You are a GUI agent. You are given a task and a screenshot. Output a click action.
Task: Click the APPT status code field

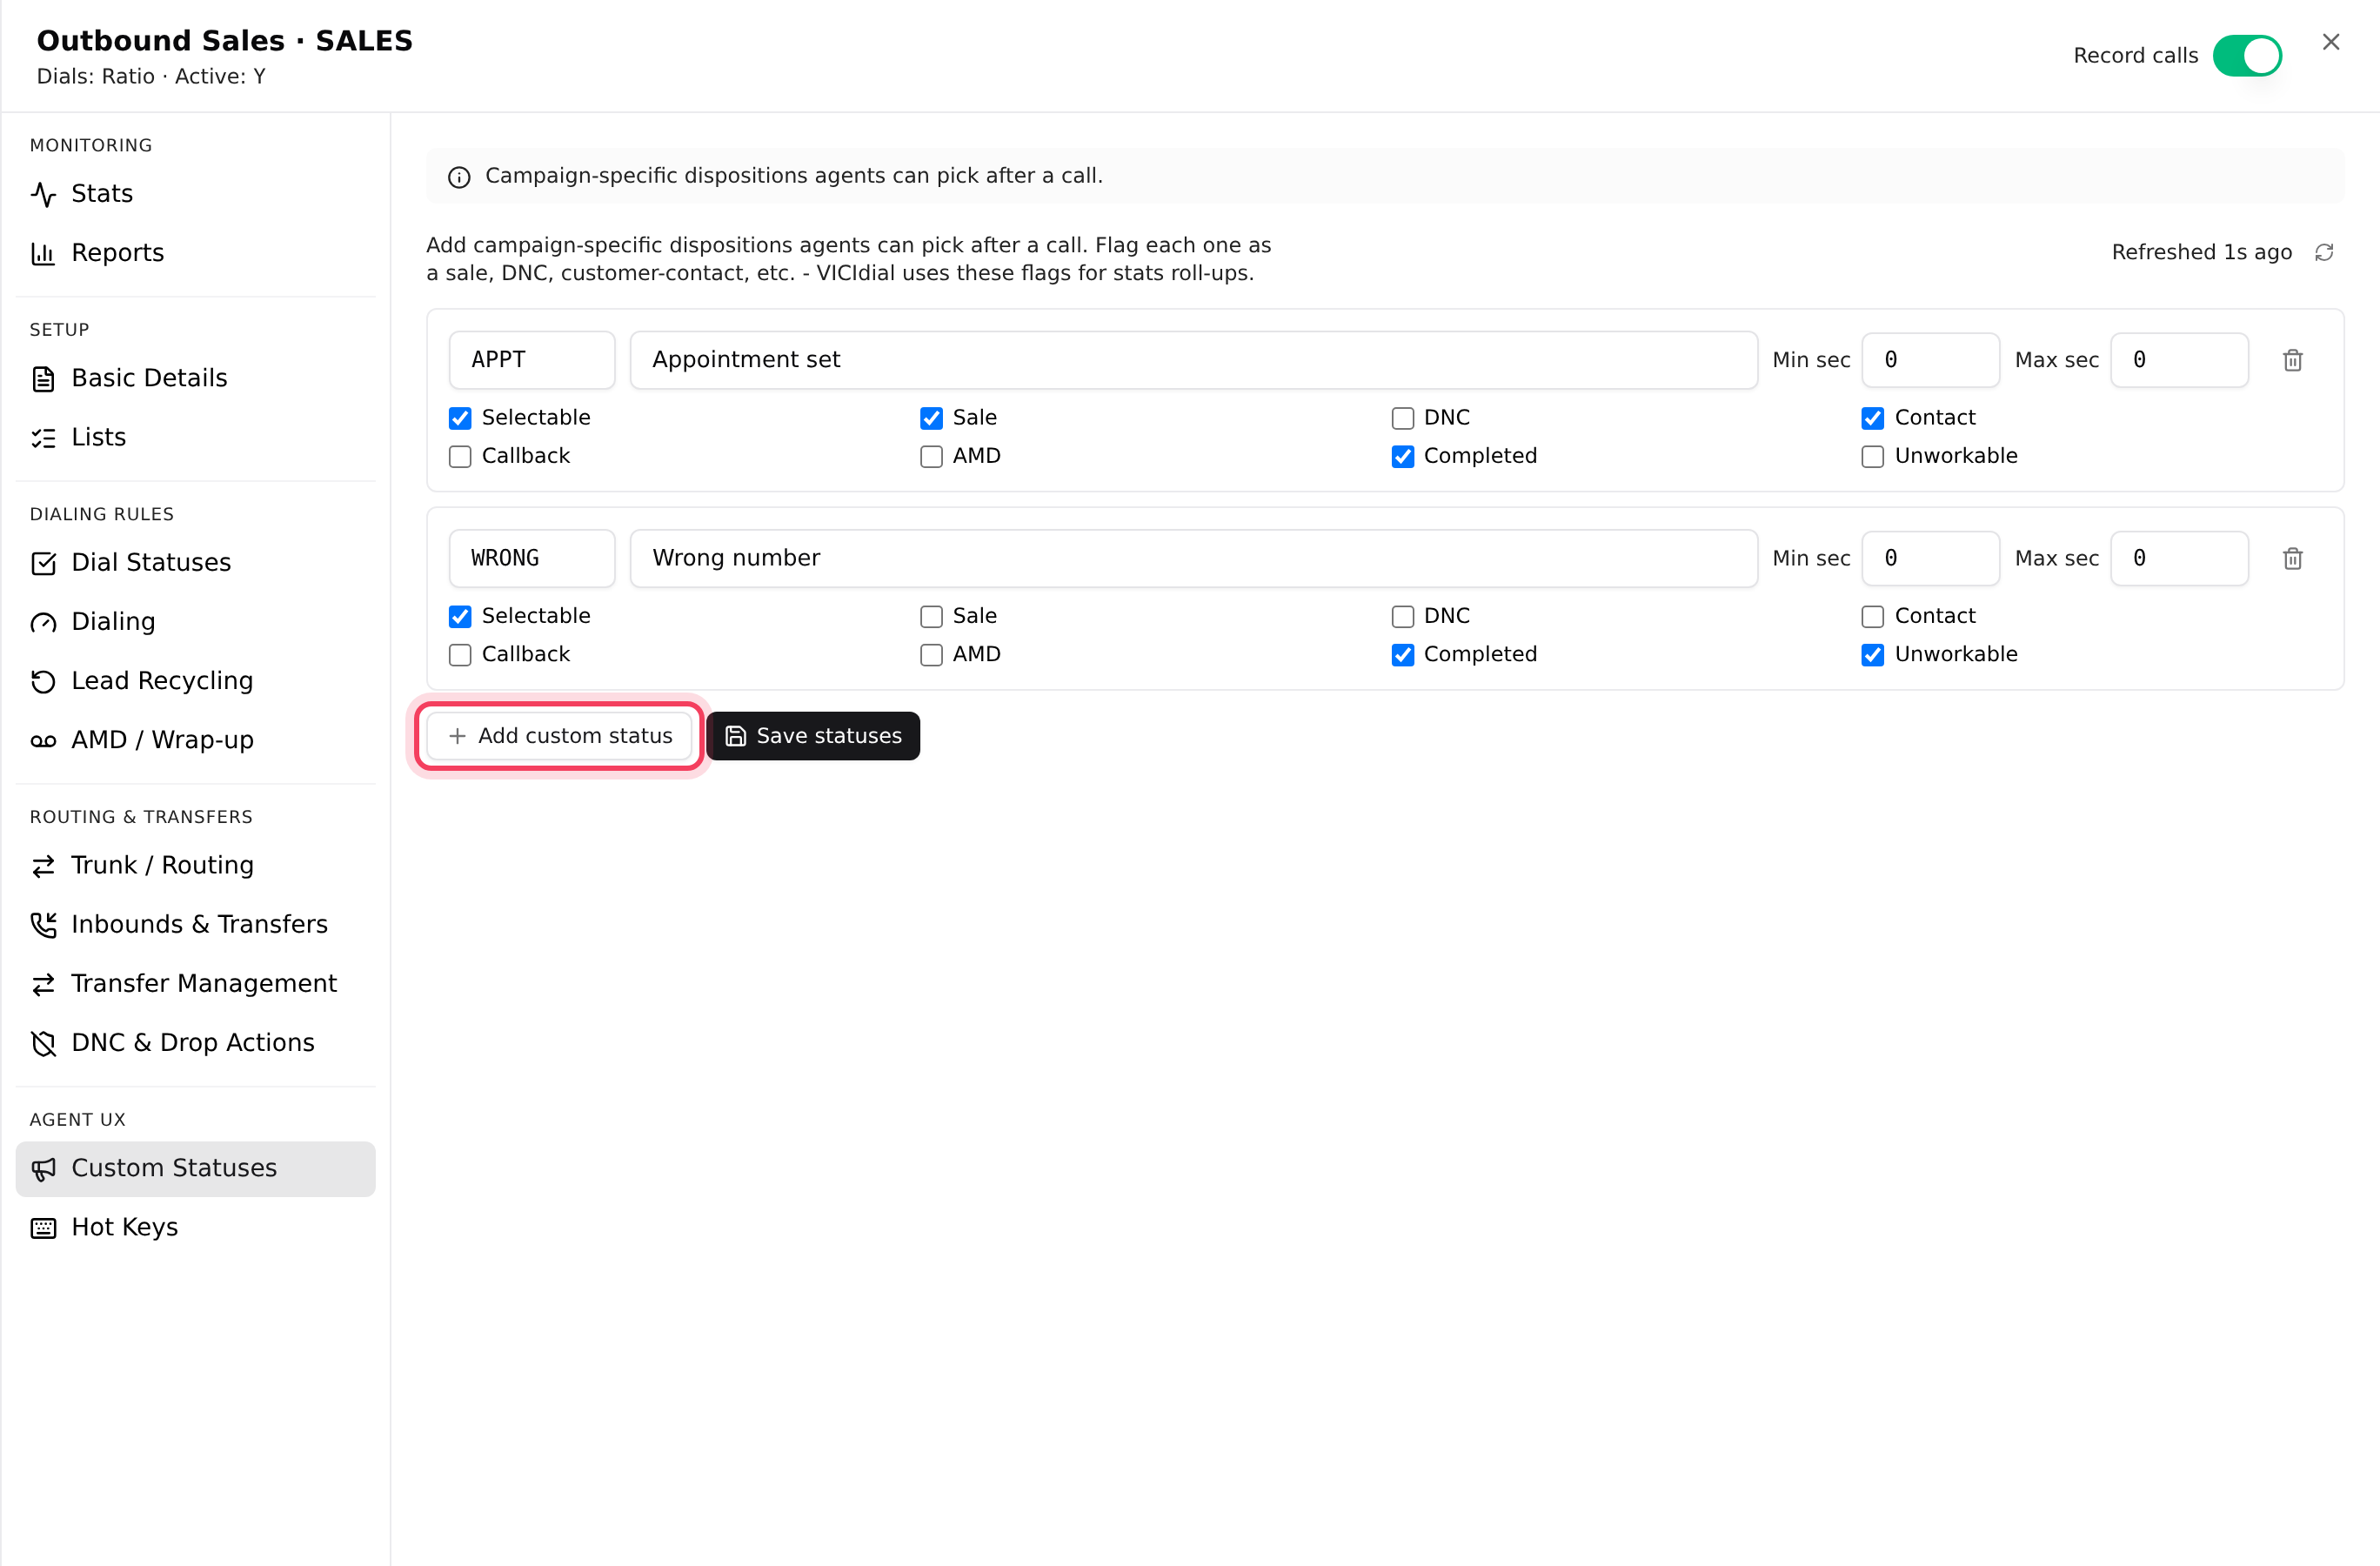532,360
